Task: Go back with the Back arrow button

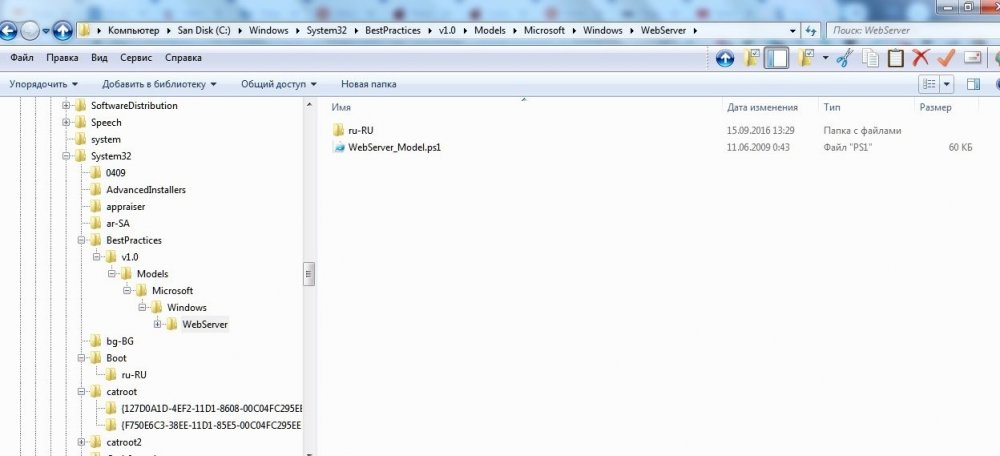Action: point(7,31)
